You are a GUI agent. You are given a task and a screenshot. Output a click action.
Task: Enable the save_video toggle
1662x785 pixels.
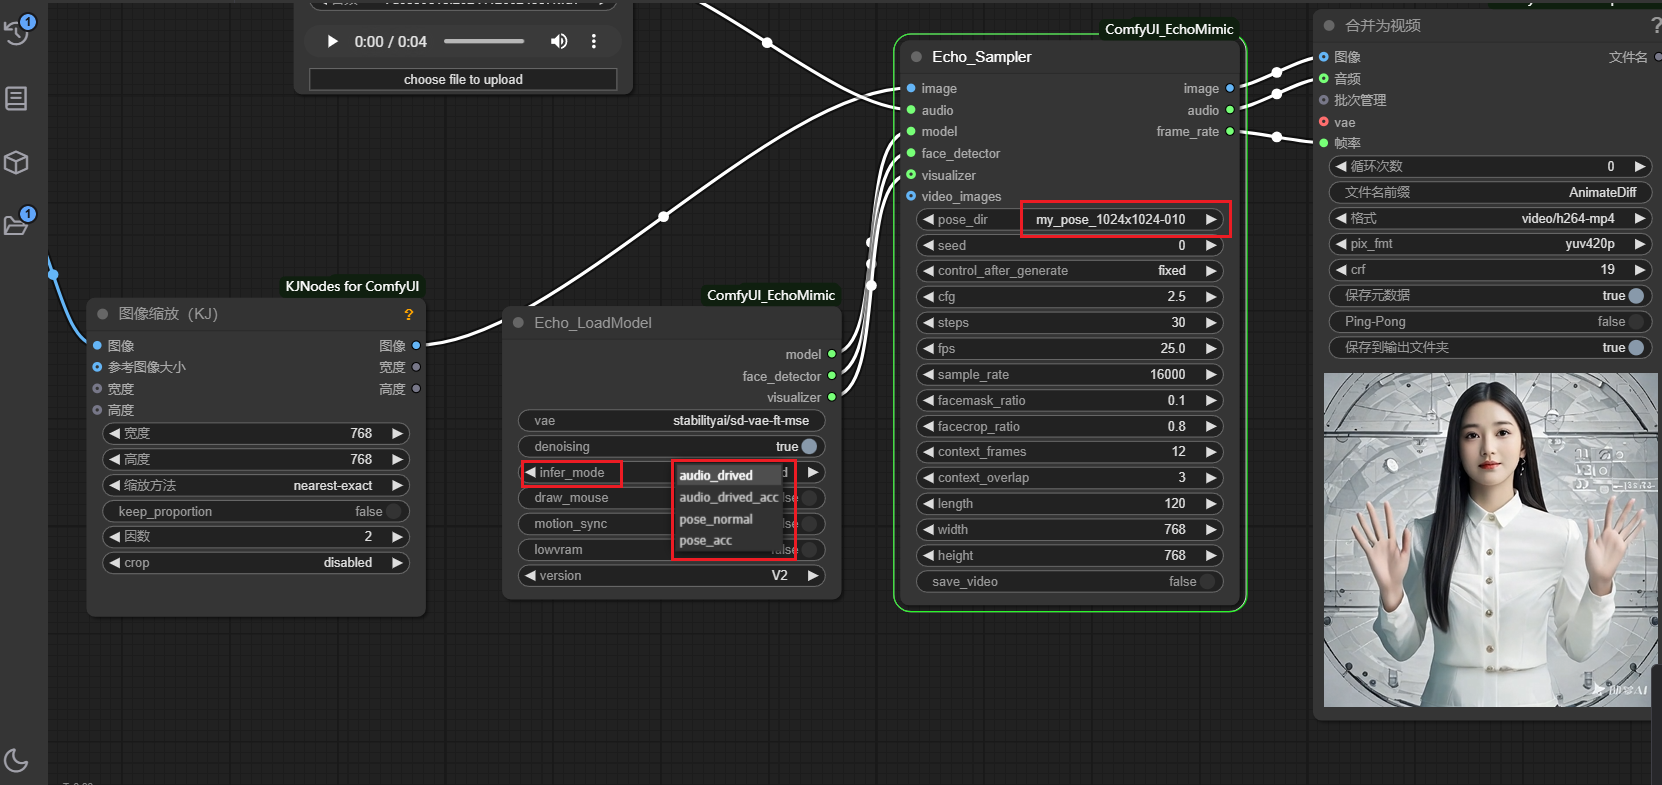tap(1208, 582)
